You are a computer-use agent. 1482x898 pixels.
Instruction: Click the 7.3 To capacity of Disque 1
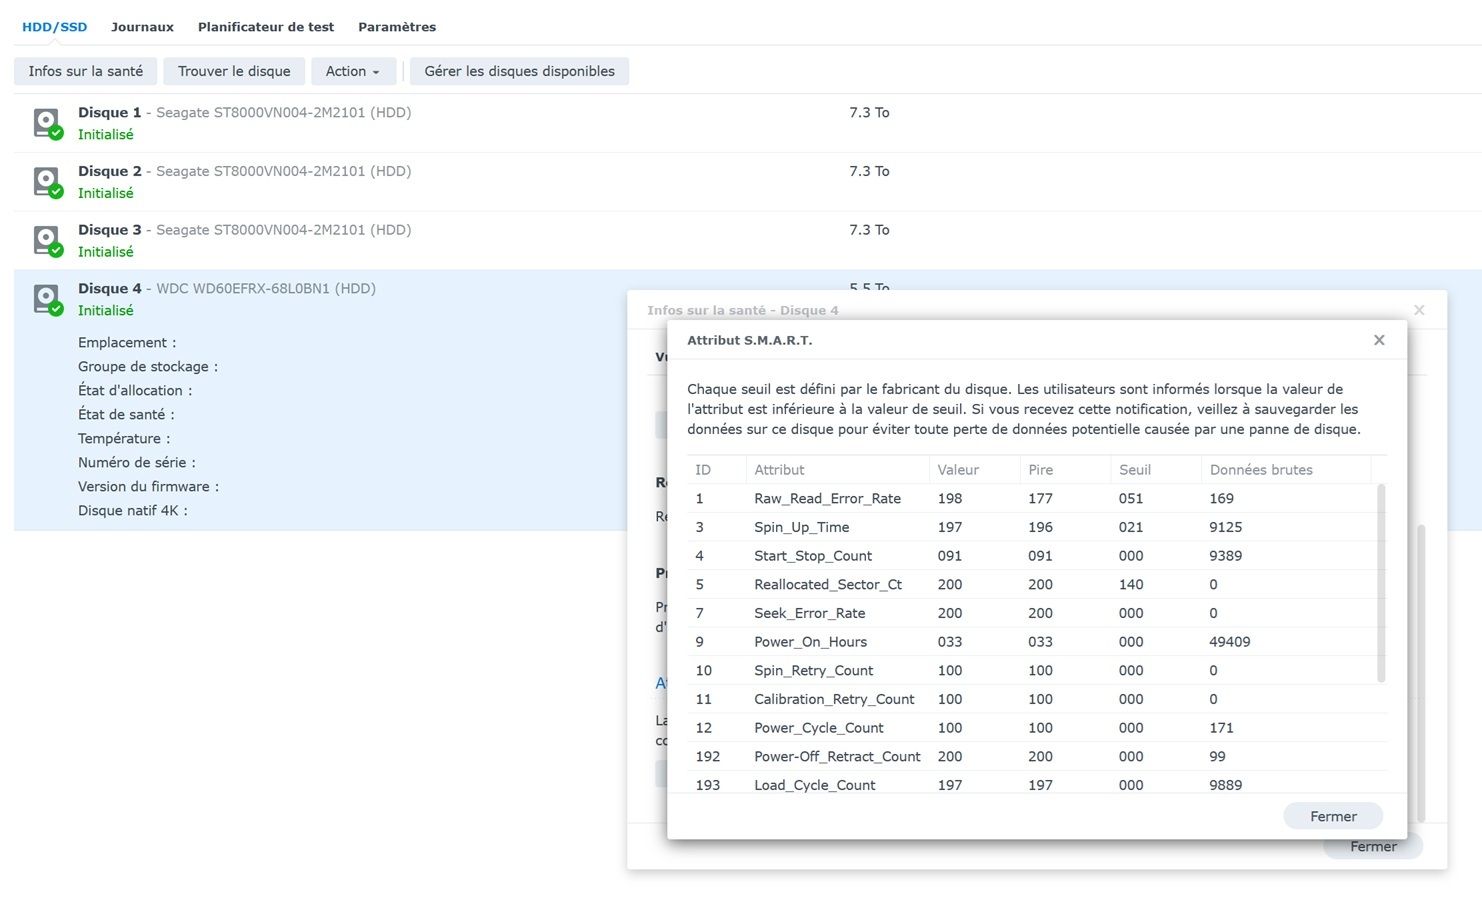[x=869, y=113]
